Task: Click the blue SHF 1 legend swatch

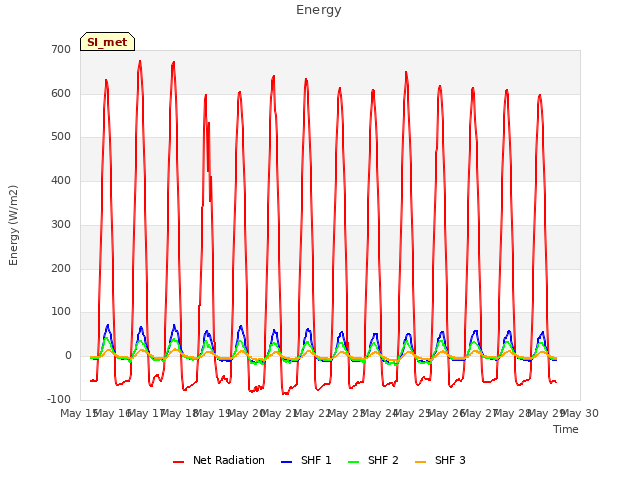Action: [x=287, y=462]
